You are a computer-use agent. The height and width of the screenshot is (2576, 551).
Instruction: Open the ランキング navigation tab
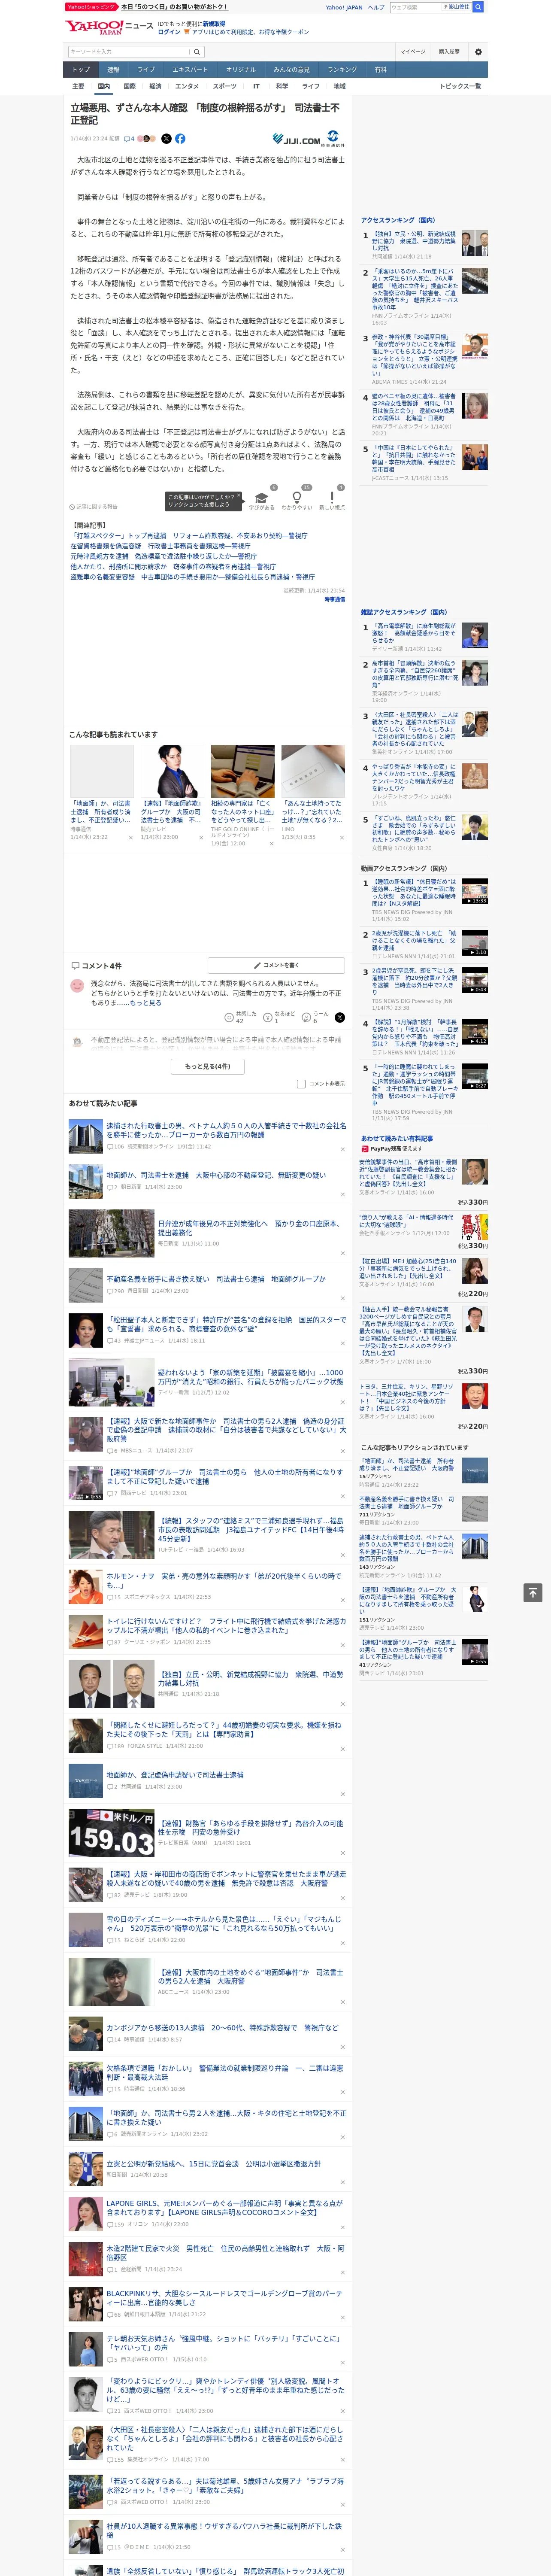click(342, 70)
